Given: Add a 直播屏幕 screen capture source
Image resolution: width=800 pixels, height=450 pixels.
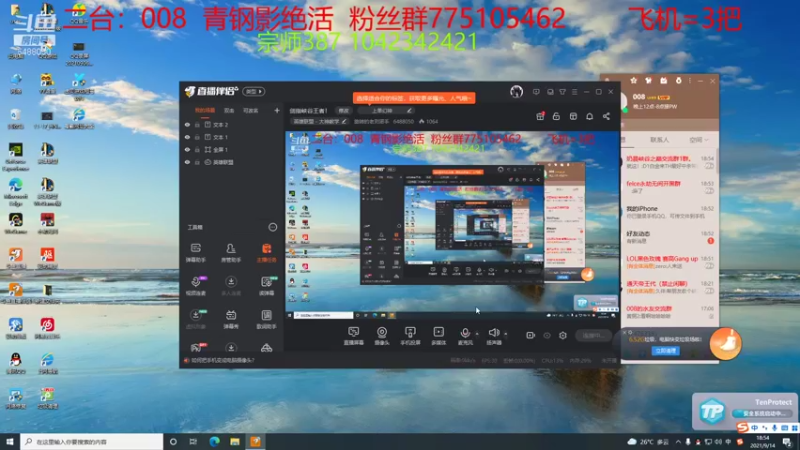Looking at the screenshot, I should coord(353,336).
